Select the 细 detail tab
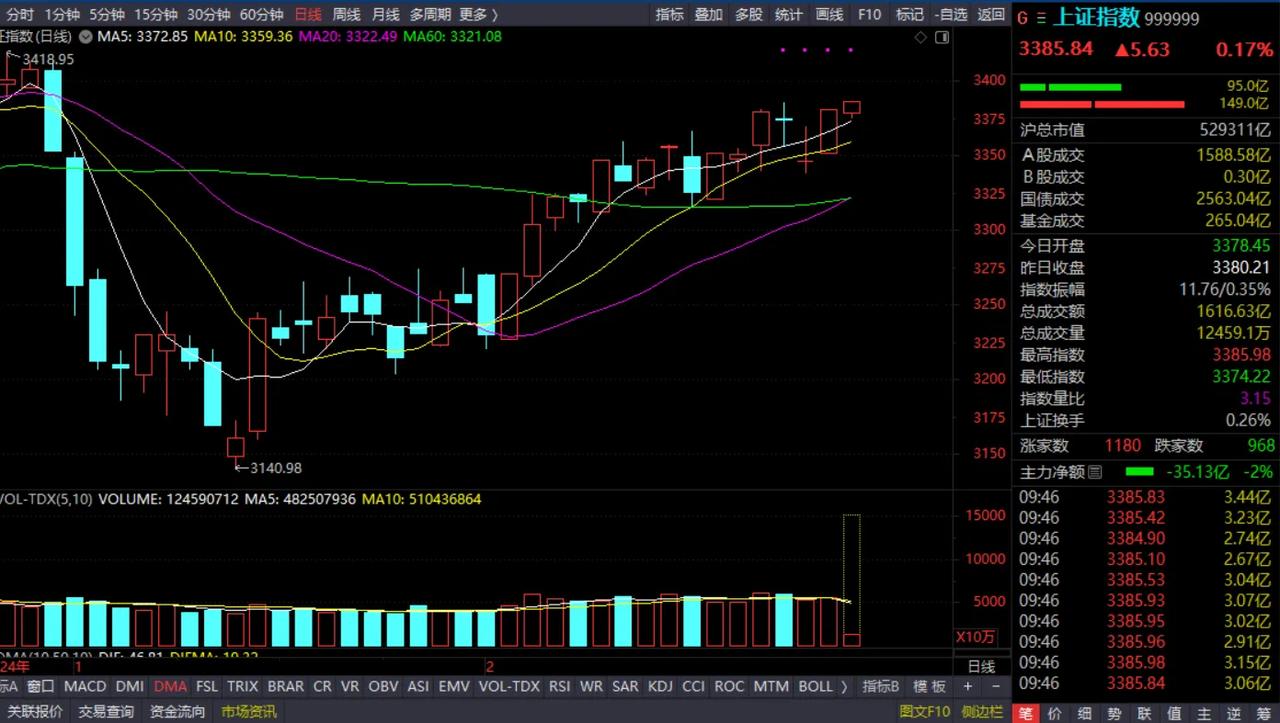The width and height of the screenshot is (1280, 723). (x=1085, y=712)
